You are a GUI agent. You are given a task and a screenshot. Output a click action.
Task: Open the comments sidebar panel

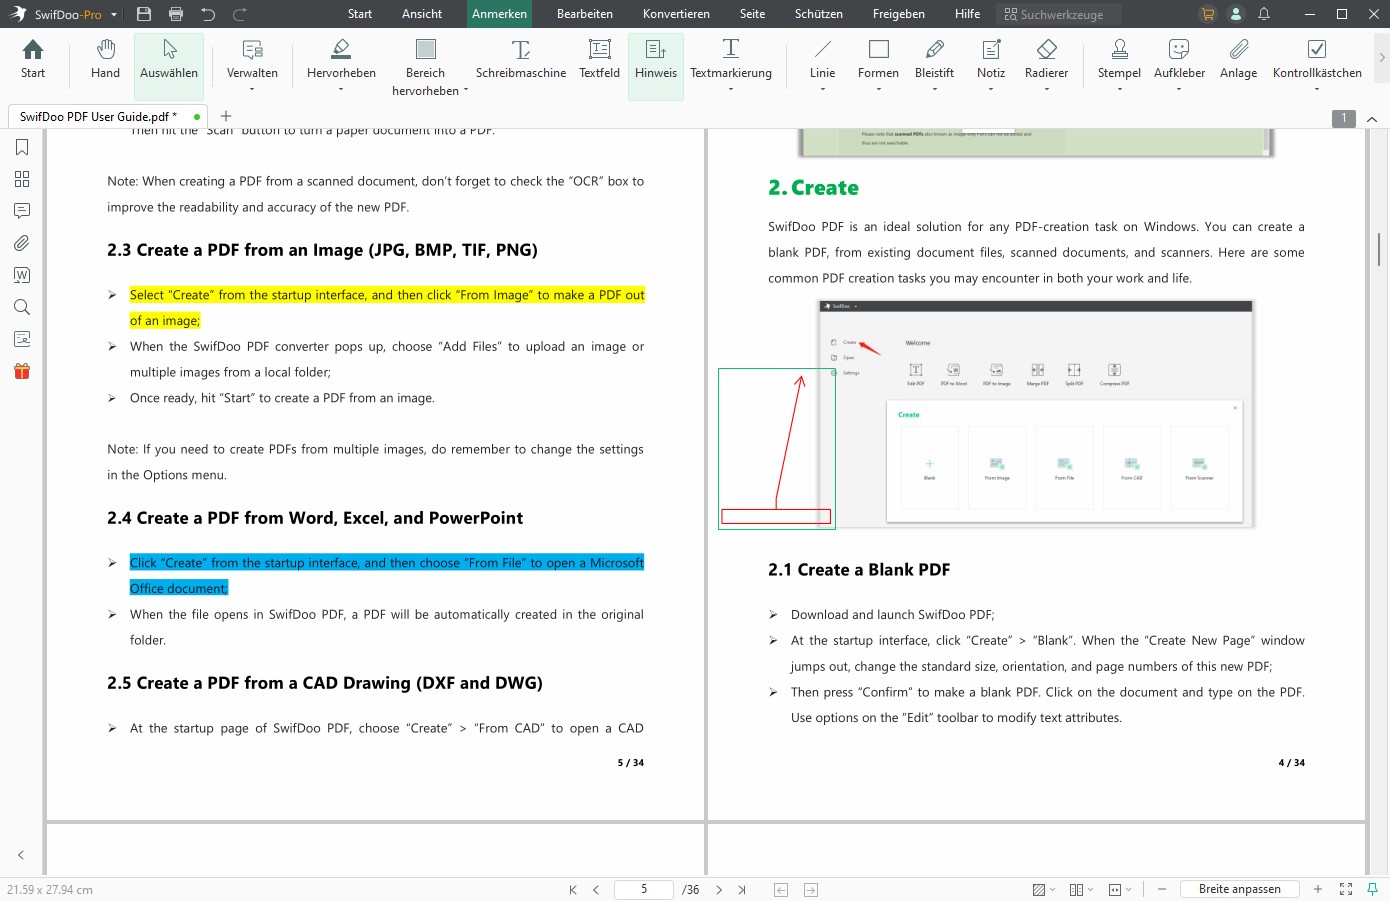22,211
